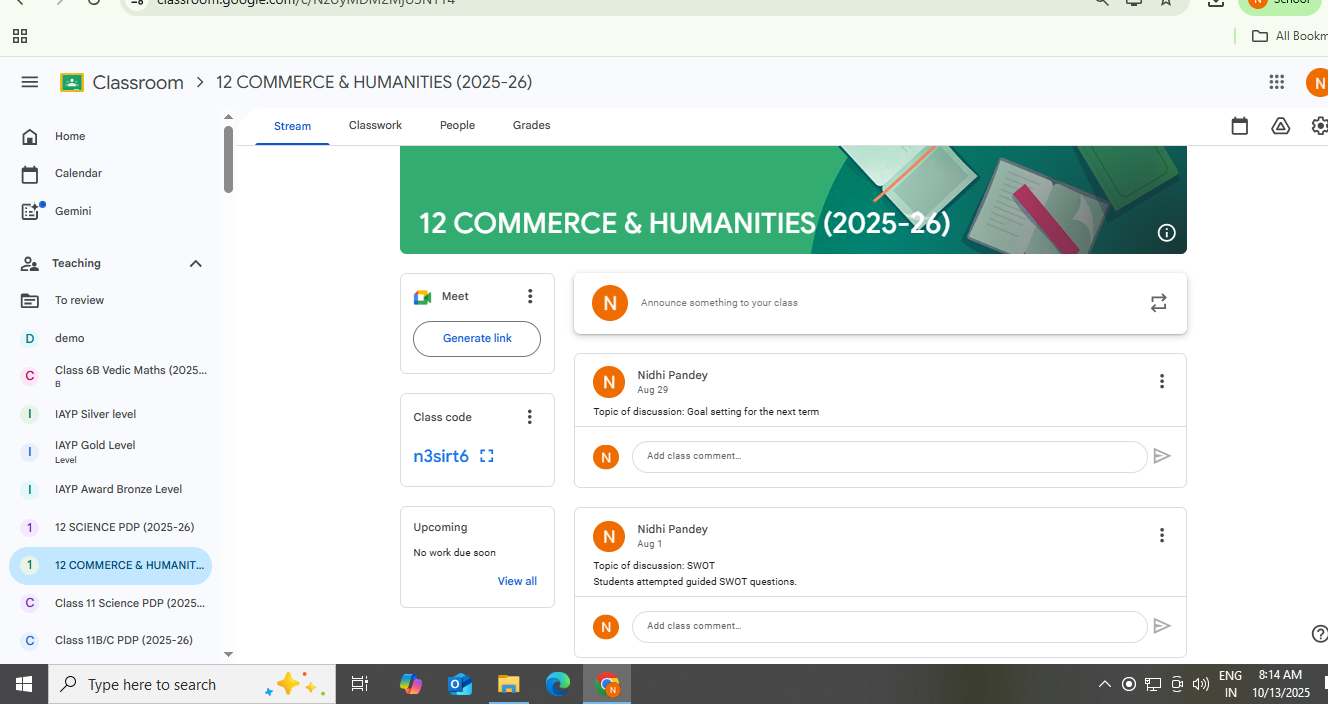Open the class Drive folder icon
The image size is (1328, 704).
1280,126
